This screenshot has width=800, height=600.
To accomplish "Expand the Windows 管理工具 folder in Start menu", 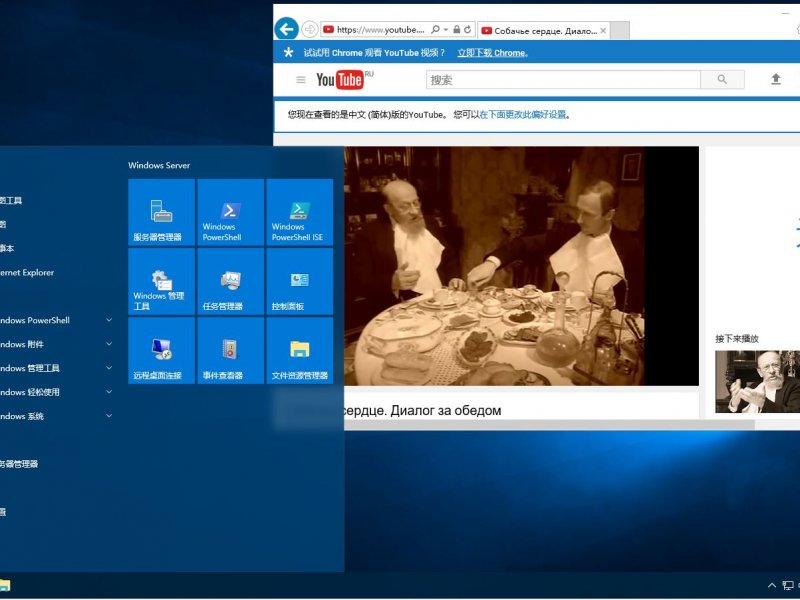I will click(x=56, y=368).
